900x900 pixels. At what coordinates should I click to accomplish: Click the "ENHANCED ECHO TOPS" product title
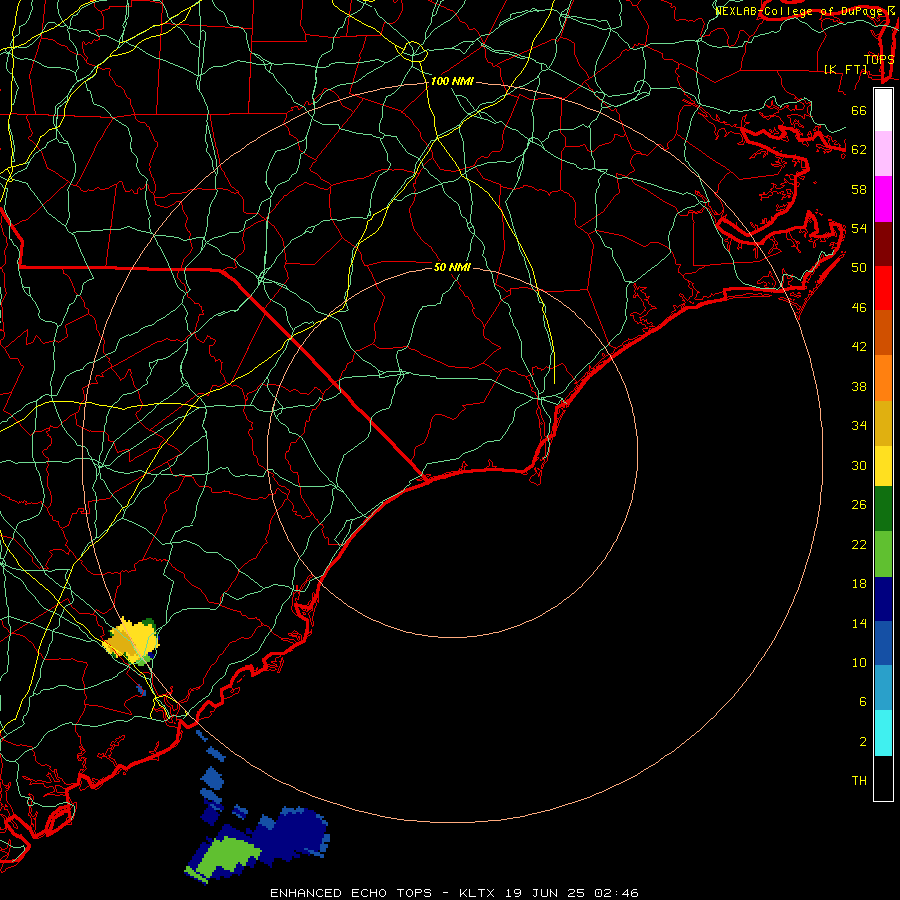[351, 893]
